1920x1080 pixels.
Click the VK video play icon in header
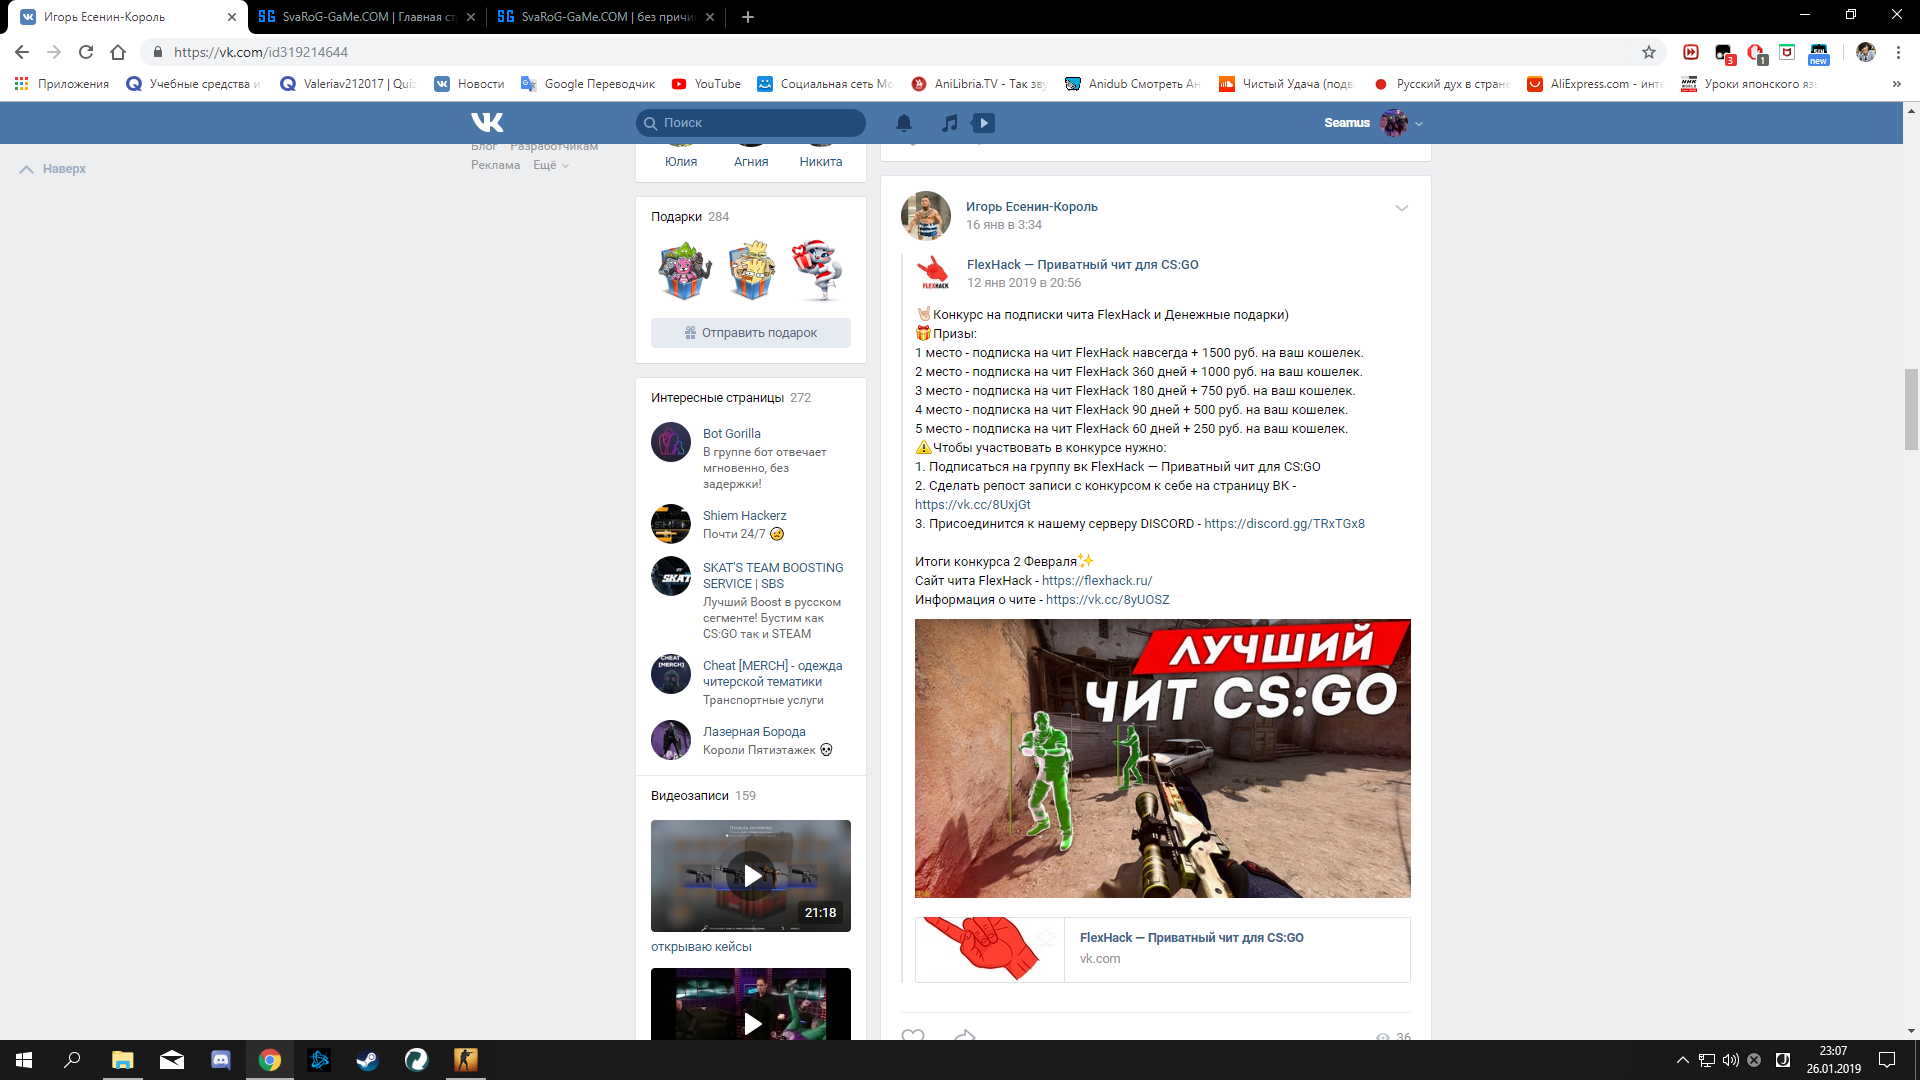tap(984, 122)
